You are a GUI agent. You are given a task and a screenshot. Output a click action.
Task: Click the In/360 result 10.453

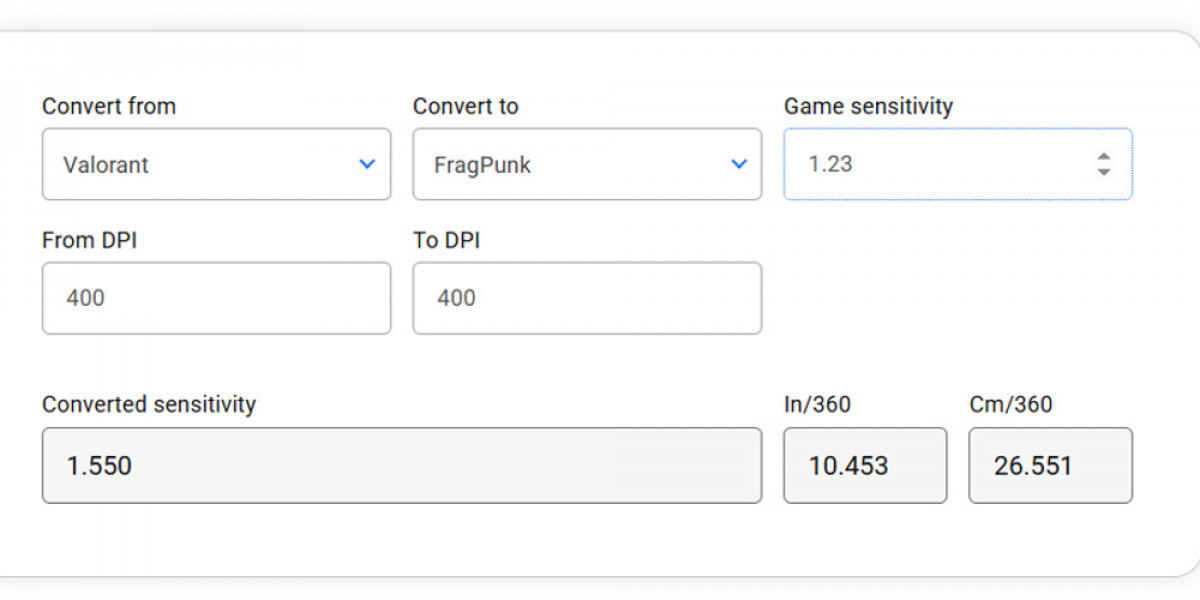865,465
